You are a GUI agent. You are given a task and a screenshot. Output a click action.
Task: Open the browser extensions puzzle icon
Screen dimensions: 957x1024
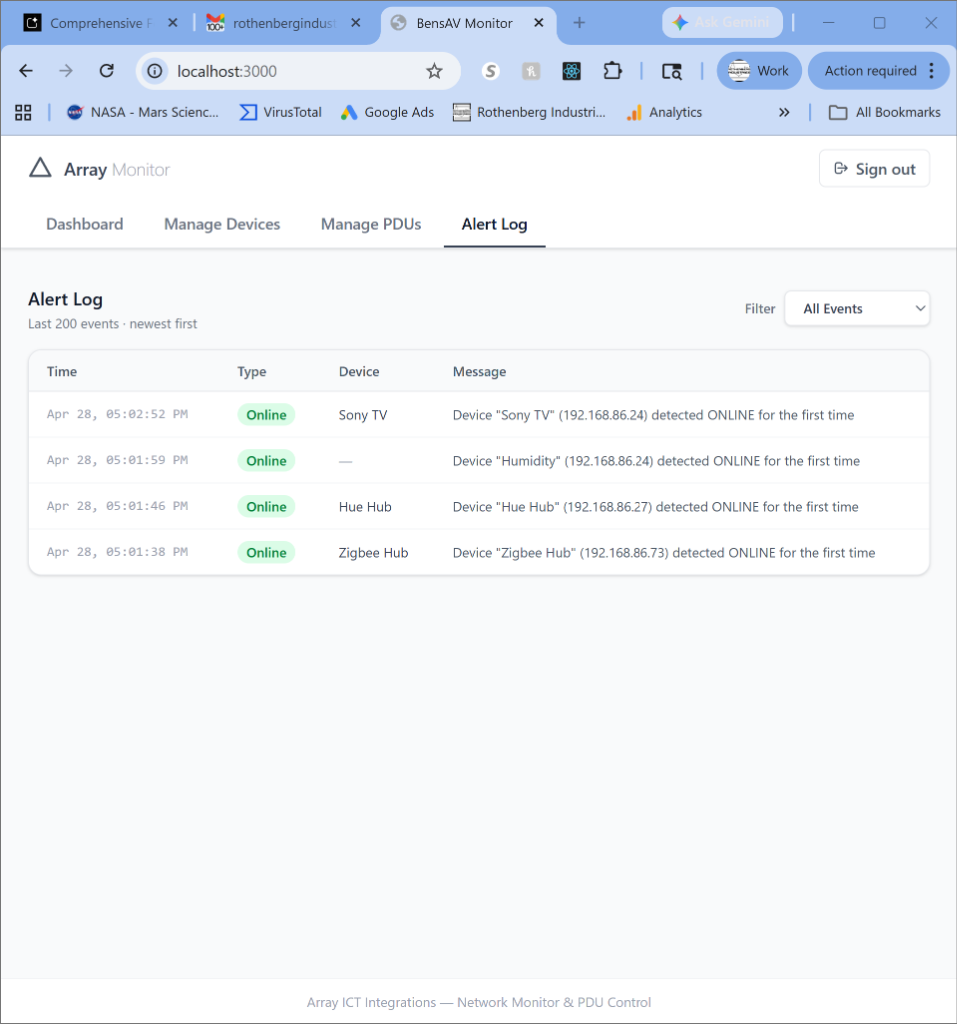point(612,71)
